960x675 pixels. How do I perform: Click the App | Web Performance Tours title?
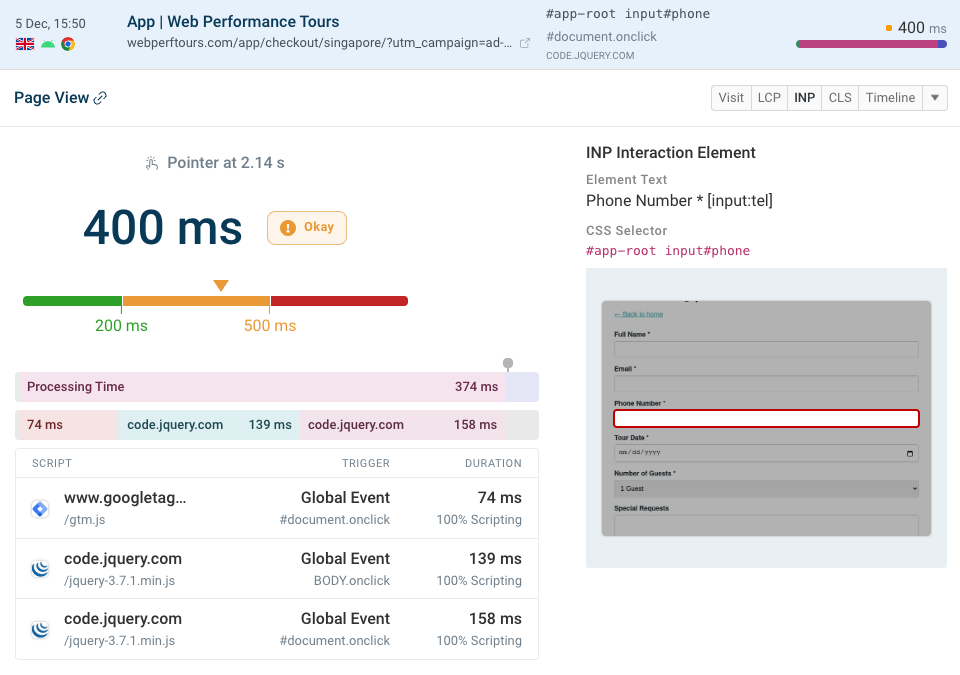[x=233, y=22]
